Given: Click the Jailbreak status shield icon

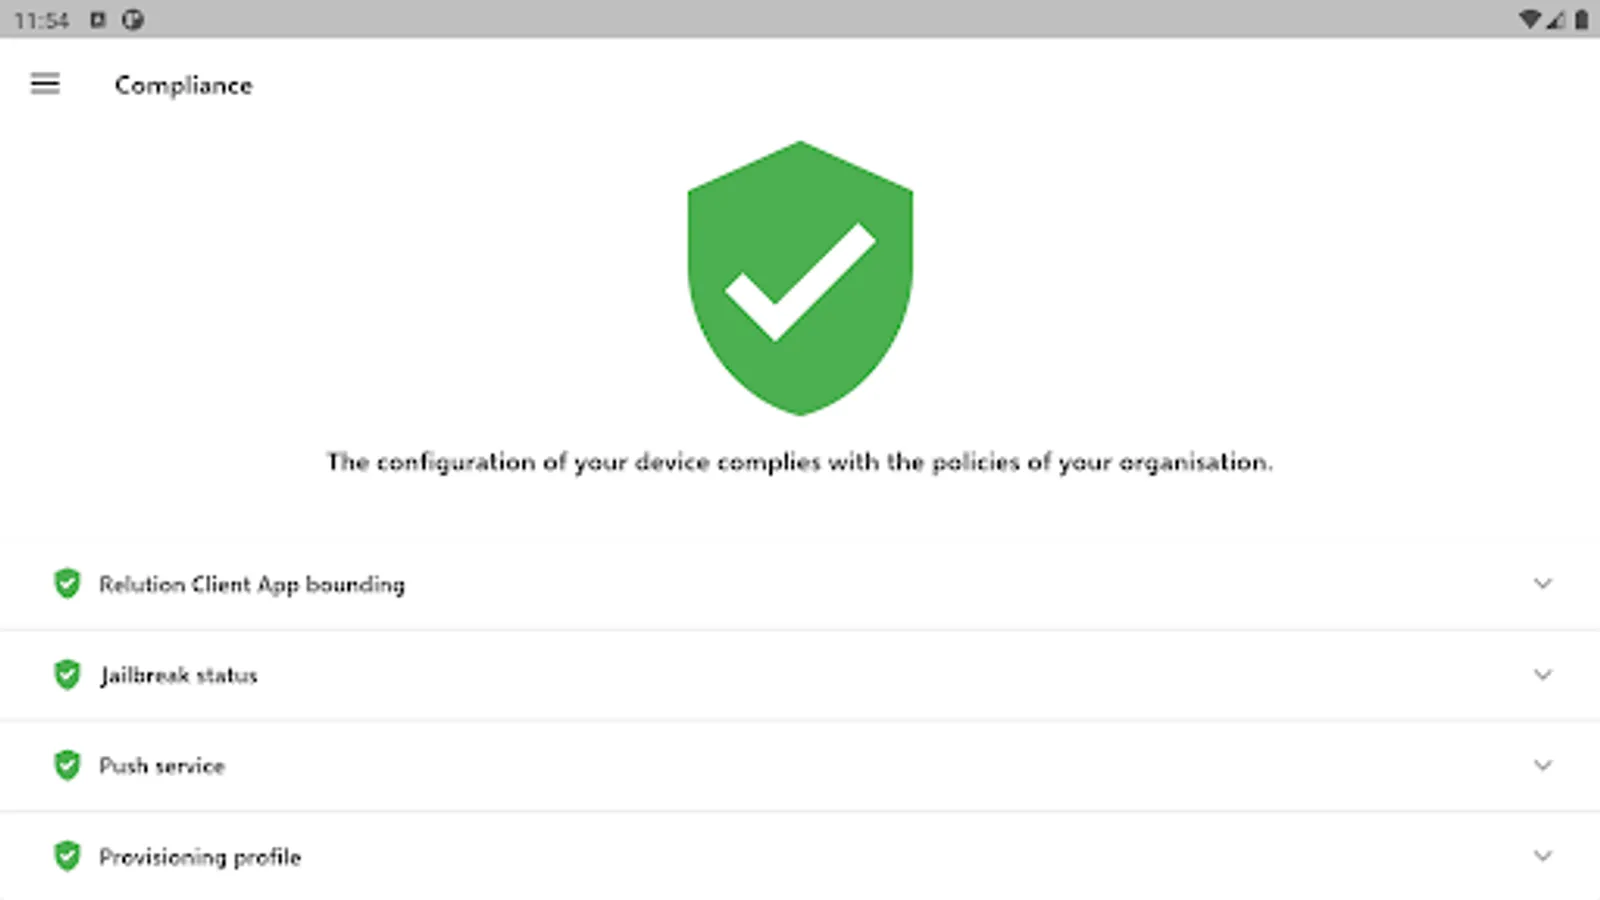Looking at the screenshot, I should click(67, 675).
